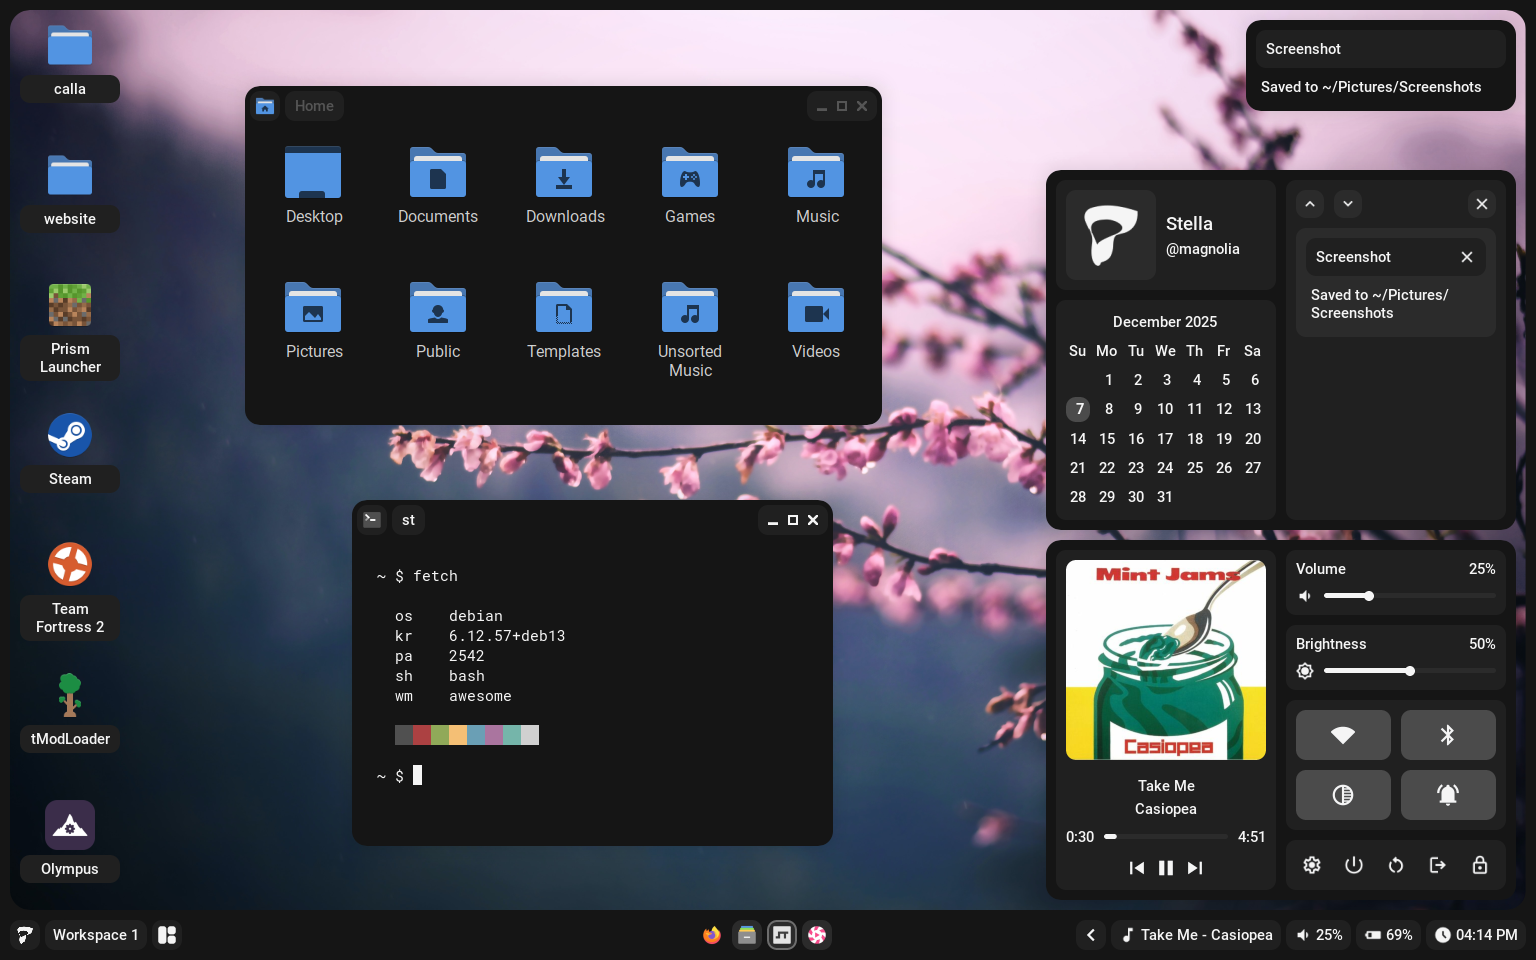Image resolution: width=1536 pixels, height=960 pixels.
Task: Toggle the notifications bell button
Action: pyautogui.click(x=1447, y=795)
